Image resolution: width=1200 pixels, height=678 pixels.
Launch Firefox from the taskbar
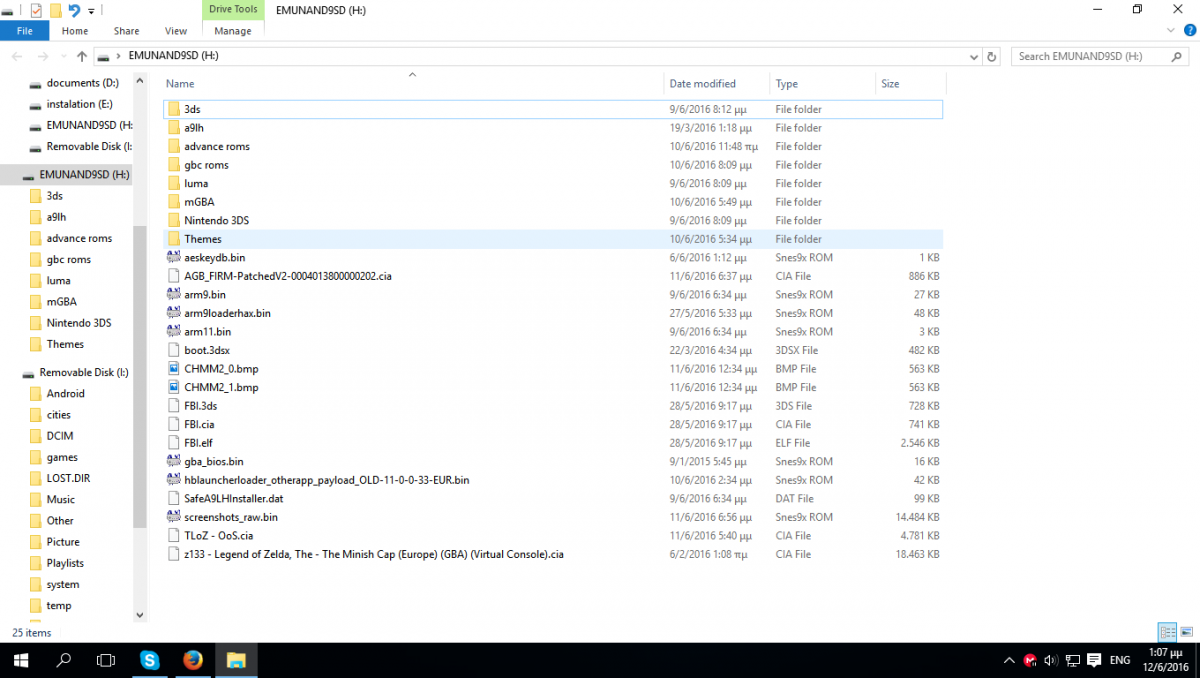pos(193,660)
